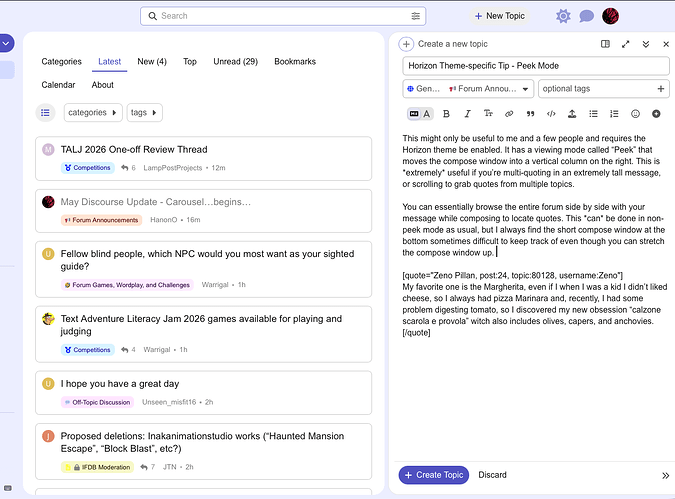Click LampPostProjects poster name
675x499 pixels.
(x=173, y=168)
